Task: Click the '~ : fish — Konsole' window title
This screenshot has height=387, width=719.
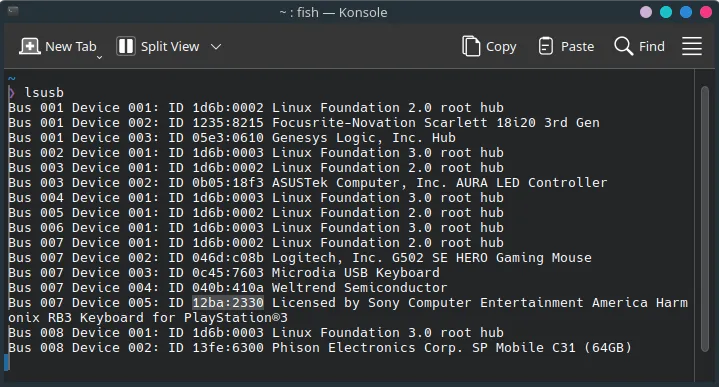Action: [333, 12]
